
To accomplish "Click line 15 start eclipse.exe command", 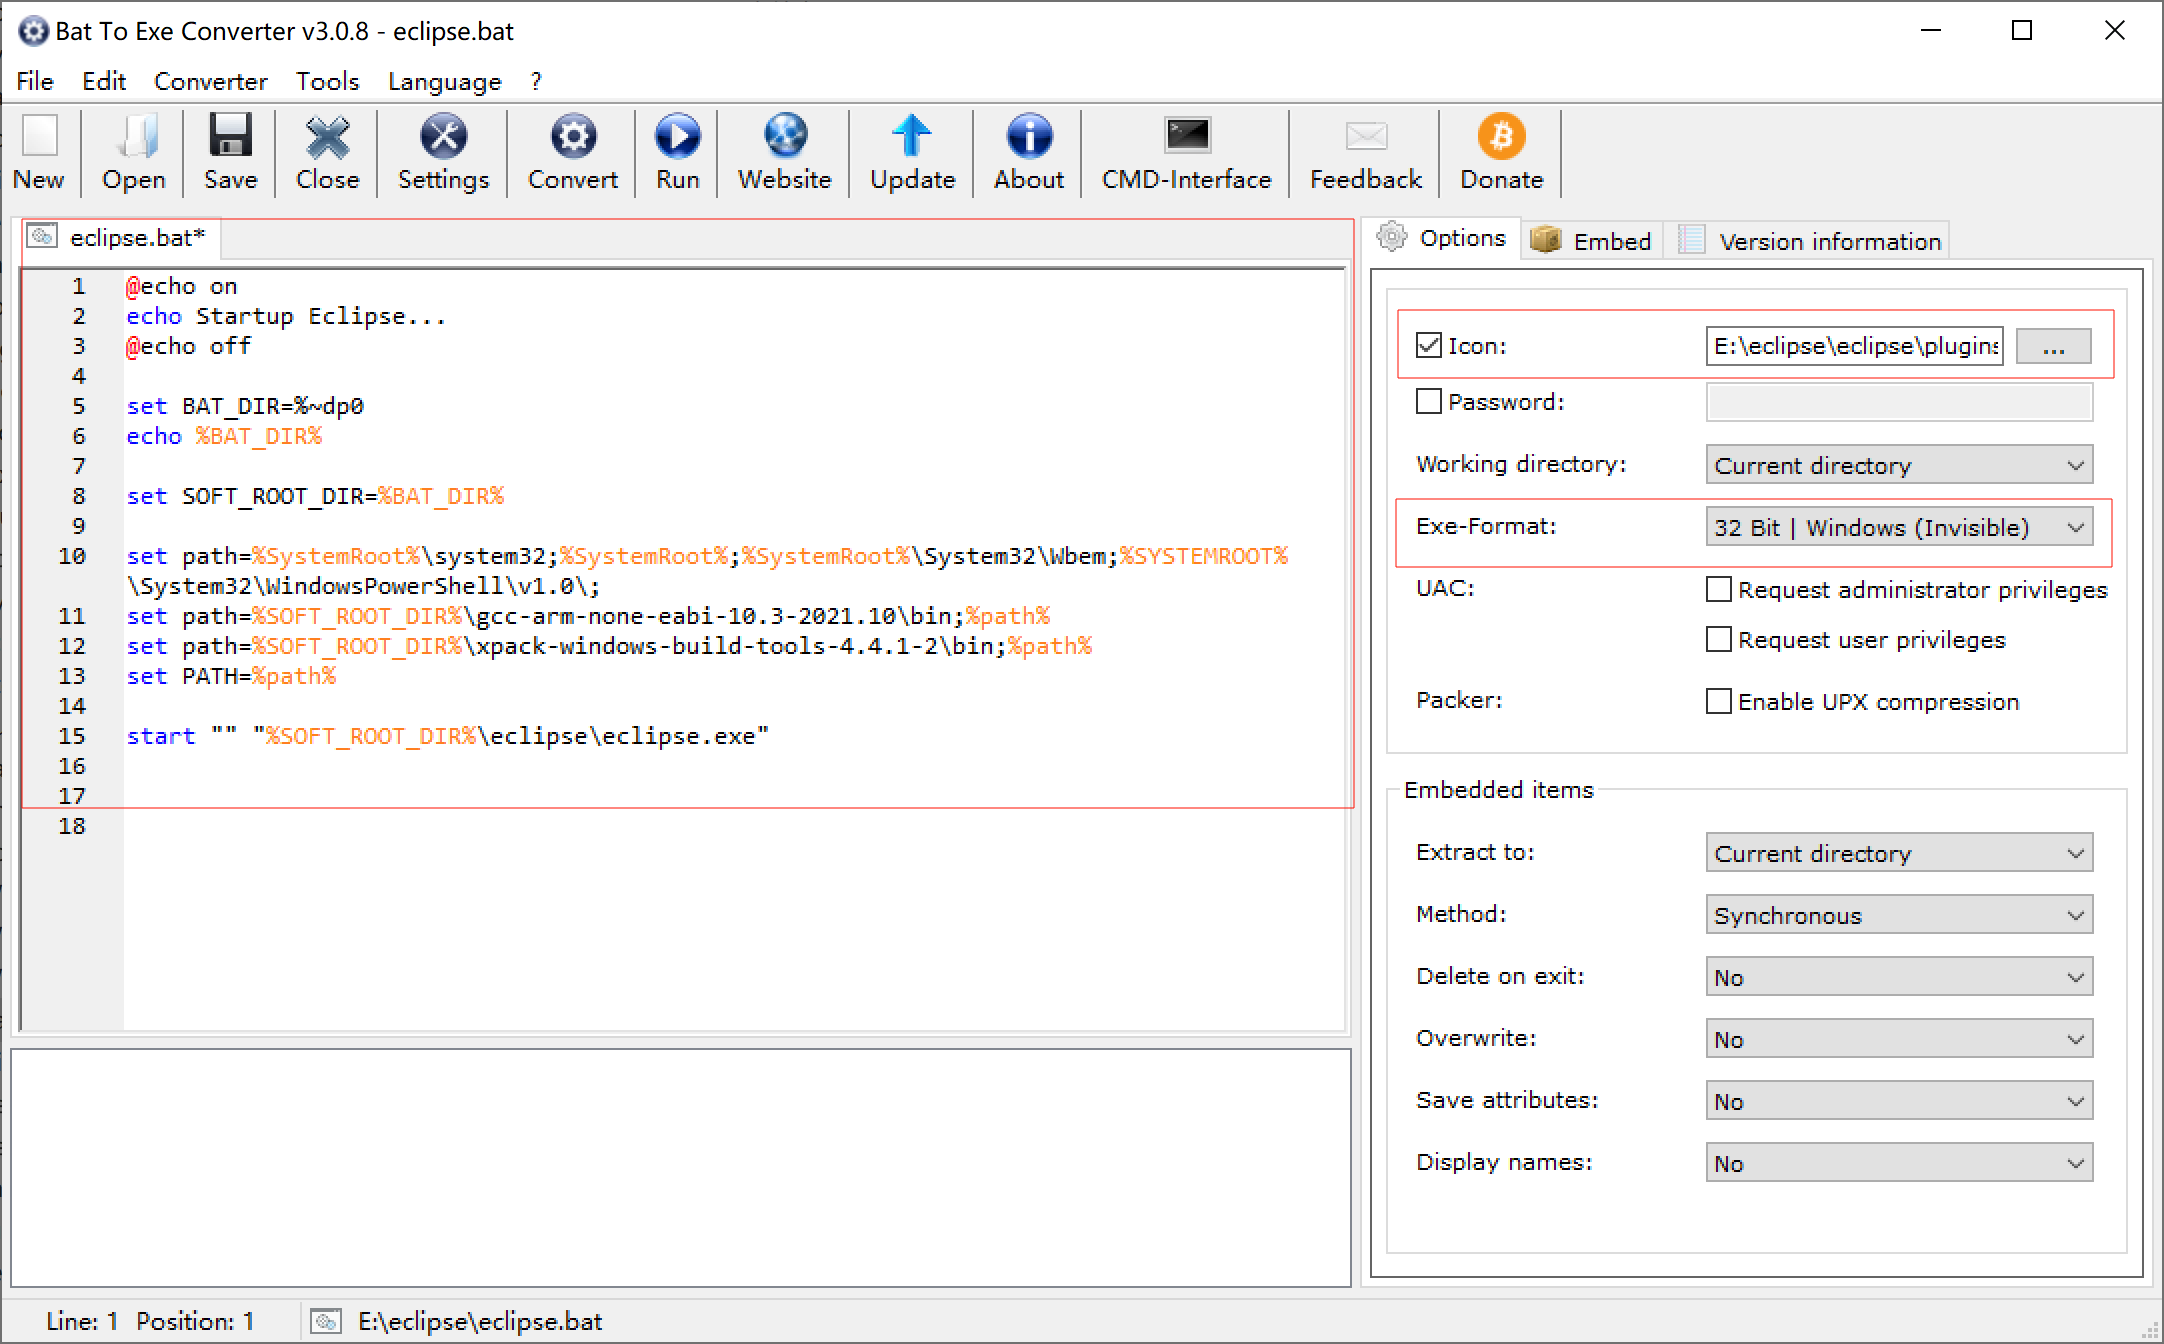I will [447, 736].
